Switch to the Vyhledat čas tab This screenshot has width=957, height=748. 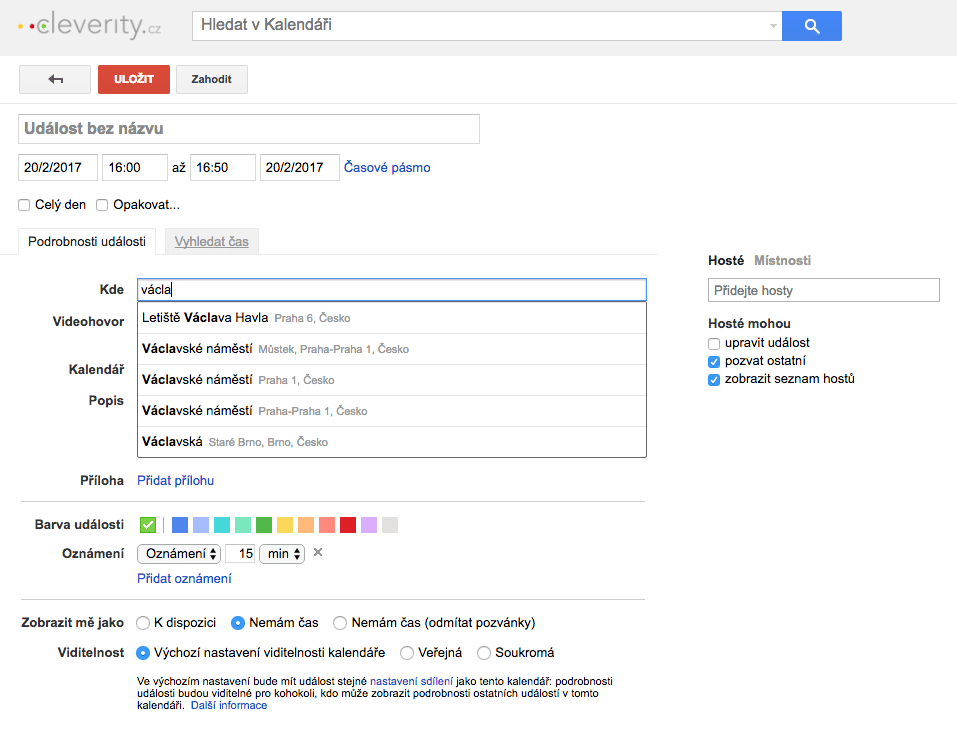(211, 241)
